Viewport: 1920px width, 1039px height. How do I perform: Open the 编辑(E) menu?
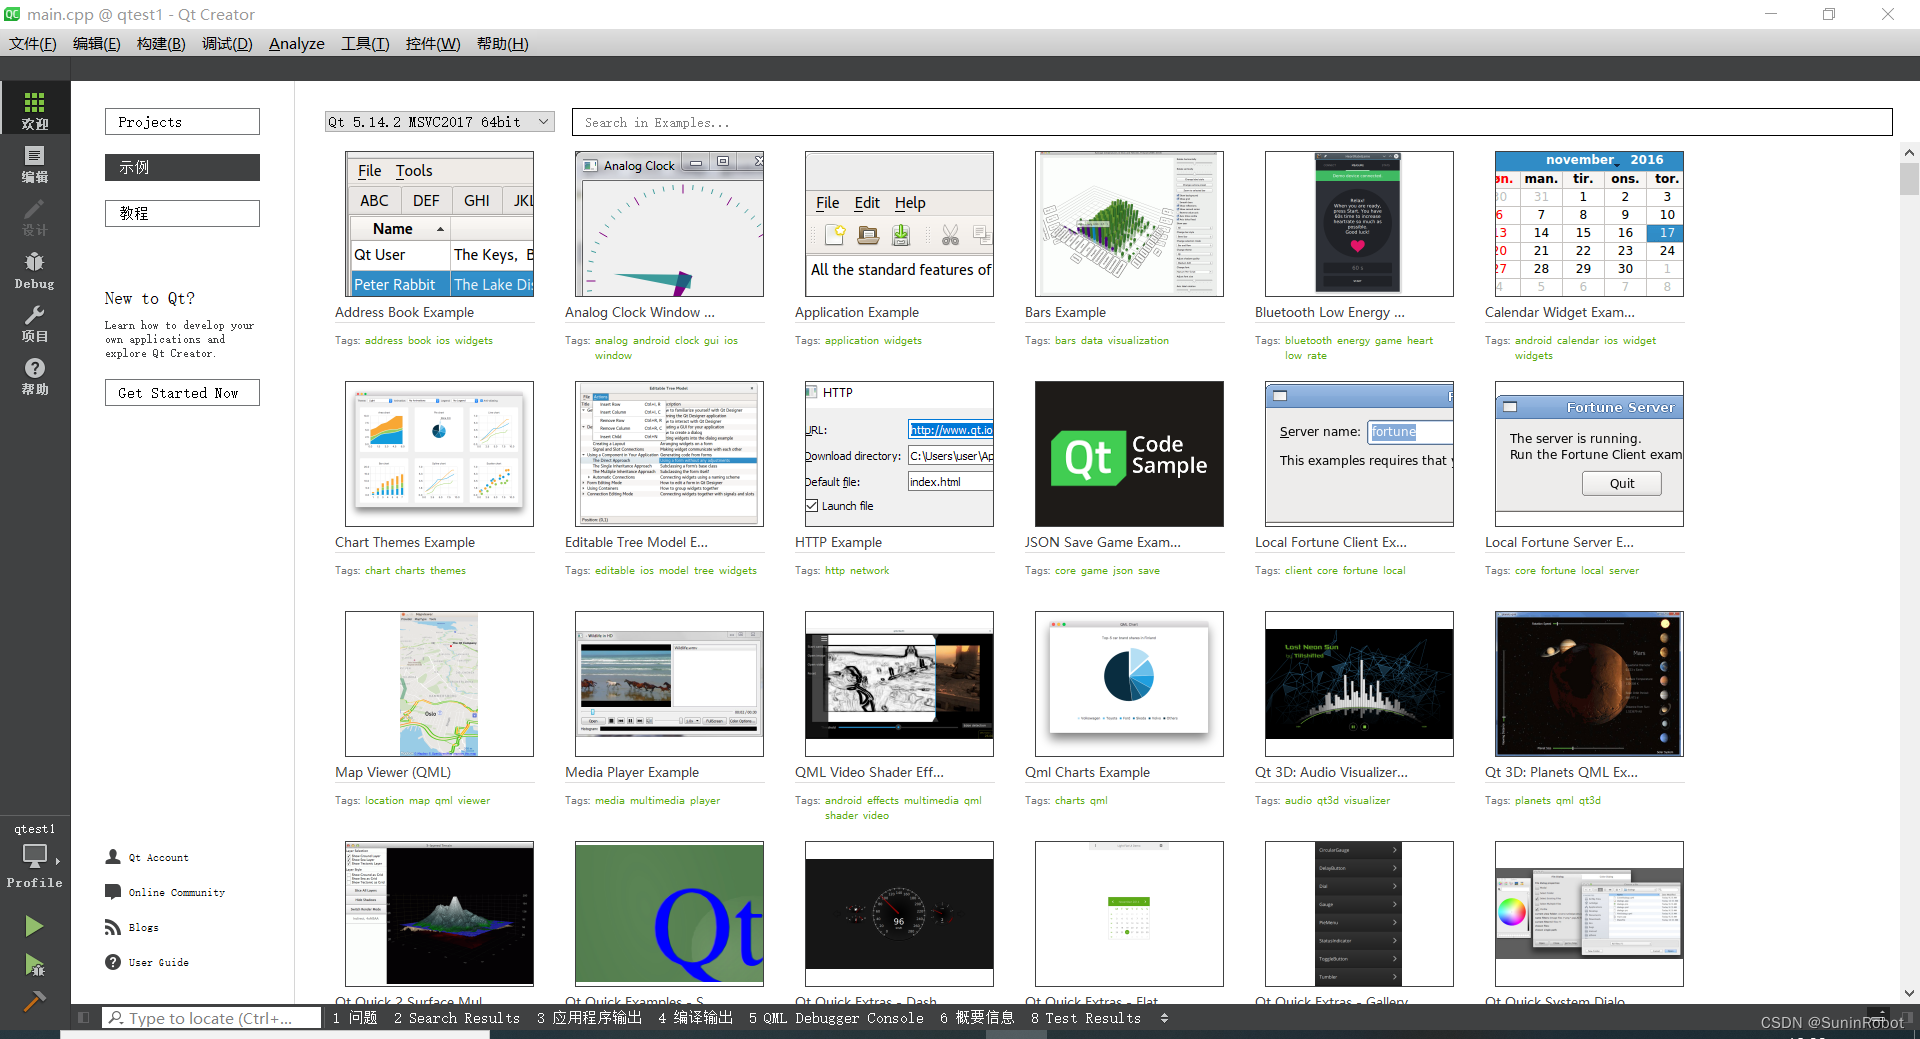click(x=97, y=44)
